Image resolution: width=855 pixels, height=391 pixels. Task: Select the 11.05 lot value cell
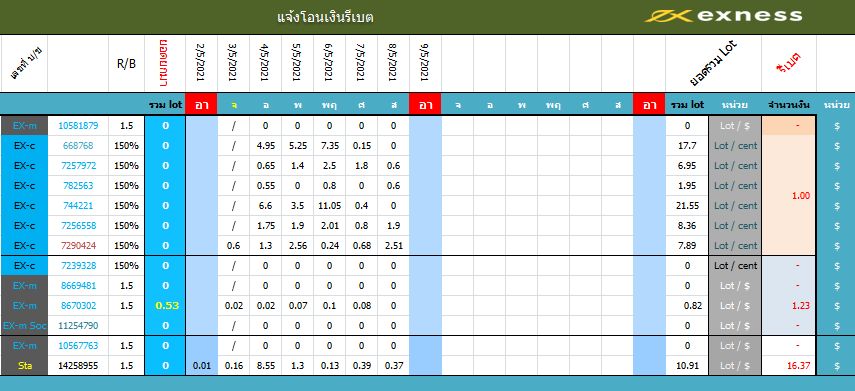(329, 206)
